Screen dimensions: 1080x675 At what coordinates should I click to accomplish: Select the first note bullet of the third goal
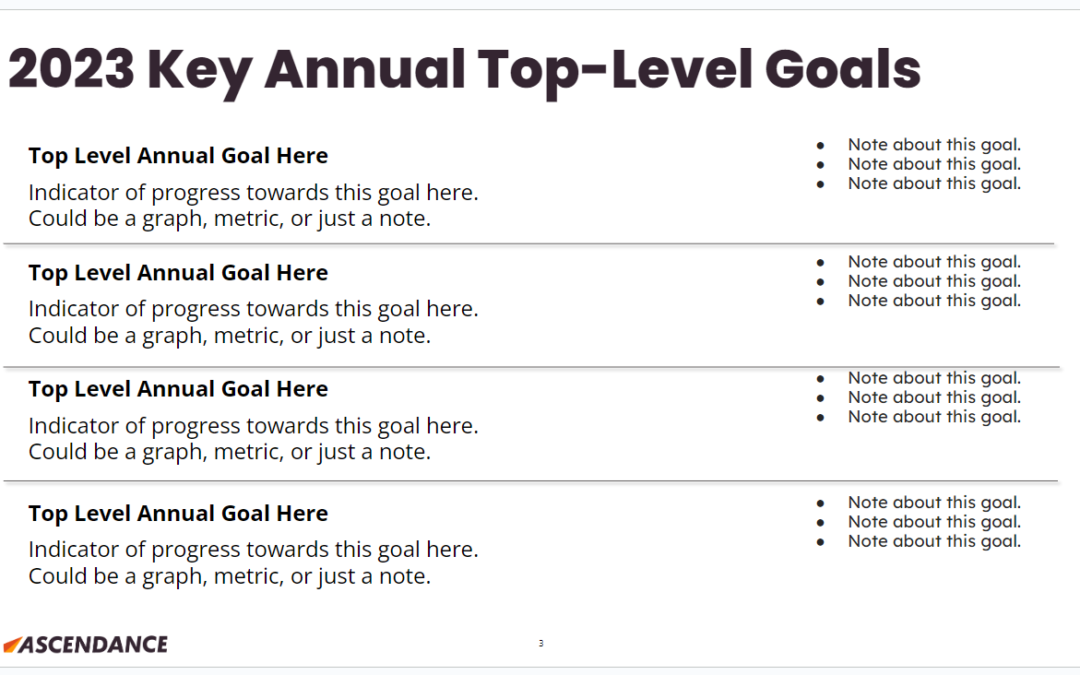pyautogui.click(x=933, y=378)
